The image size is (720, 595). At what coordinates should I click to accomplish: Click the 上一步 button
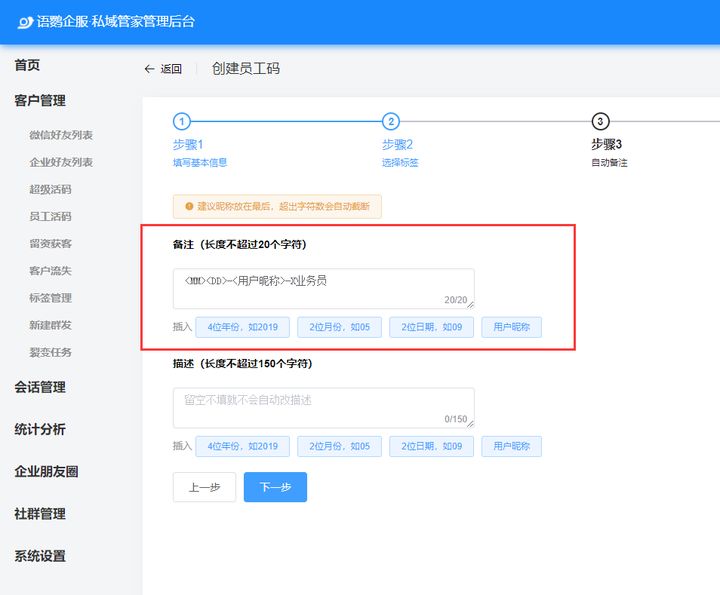pyautogui.click(x=204, y=487)
